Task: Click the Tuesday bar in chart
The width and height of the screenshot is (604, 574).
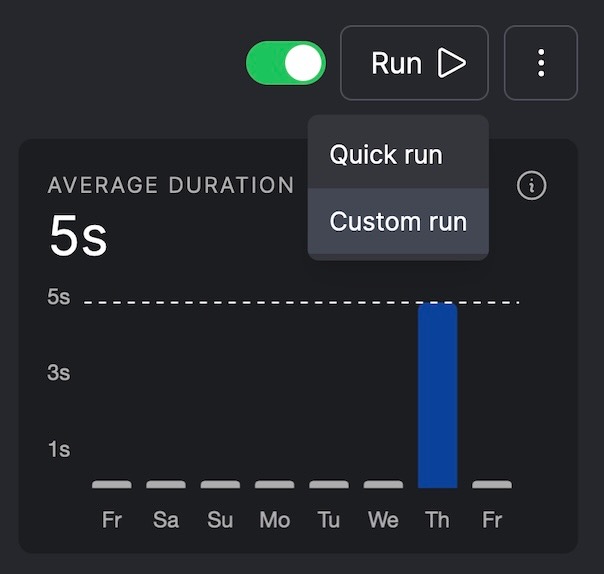Action: pos(329,485)
